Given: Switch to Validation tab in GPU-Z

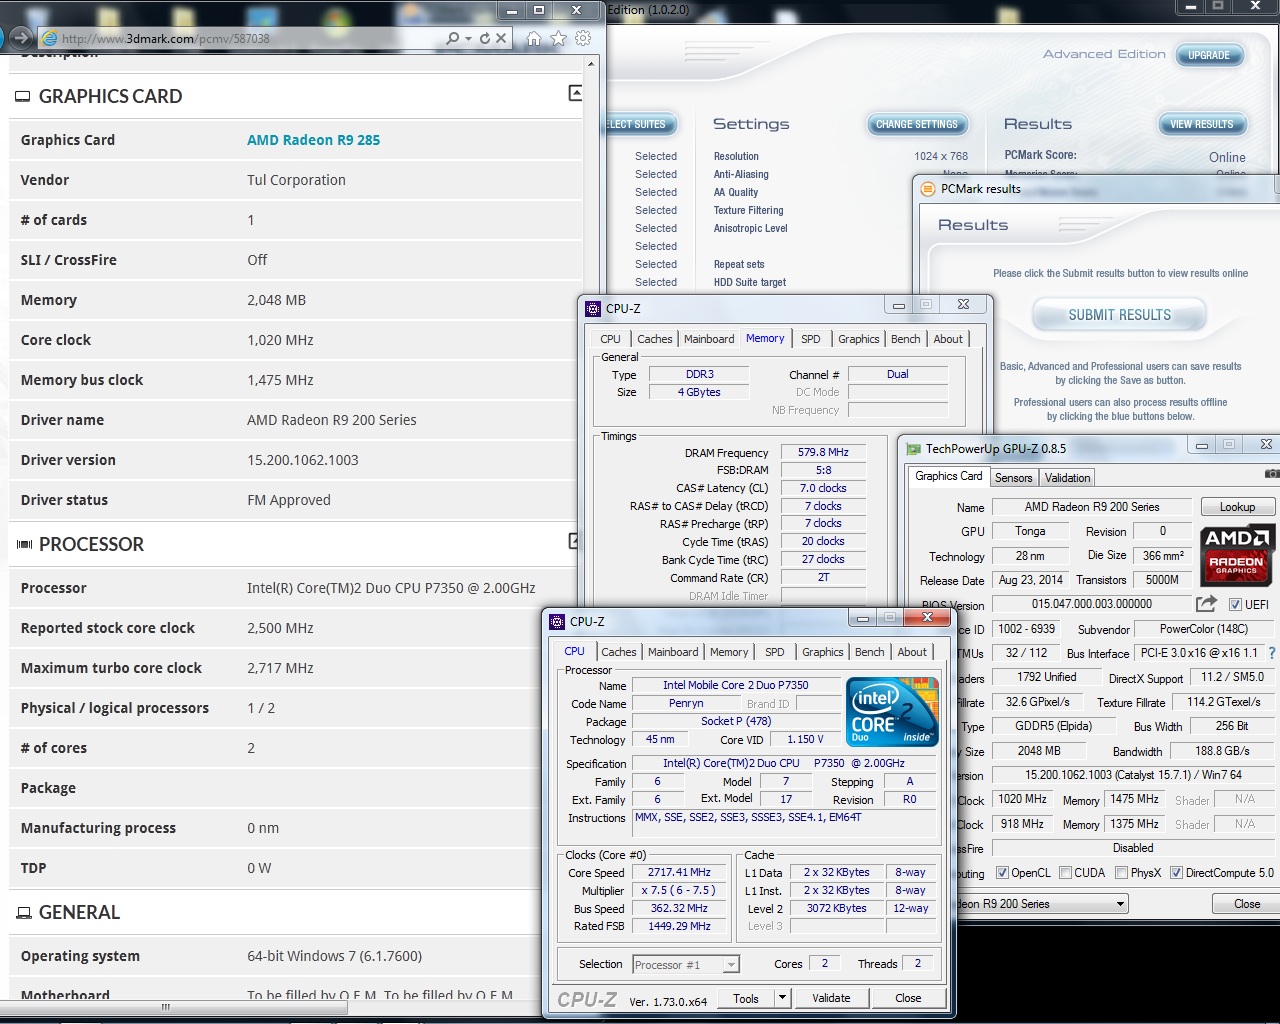Looking at the screenshot, I should 1068,478.
